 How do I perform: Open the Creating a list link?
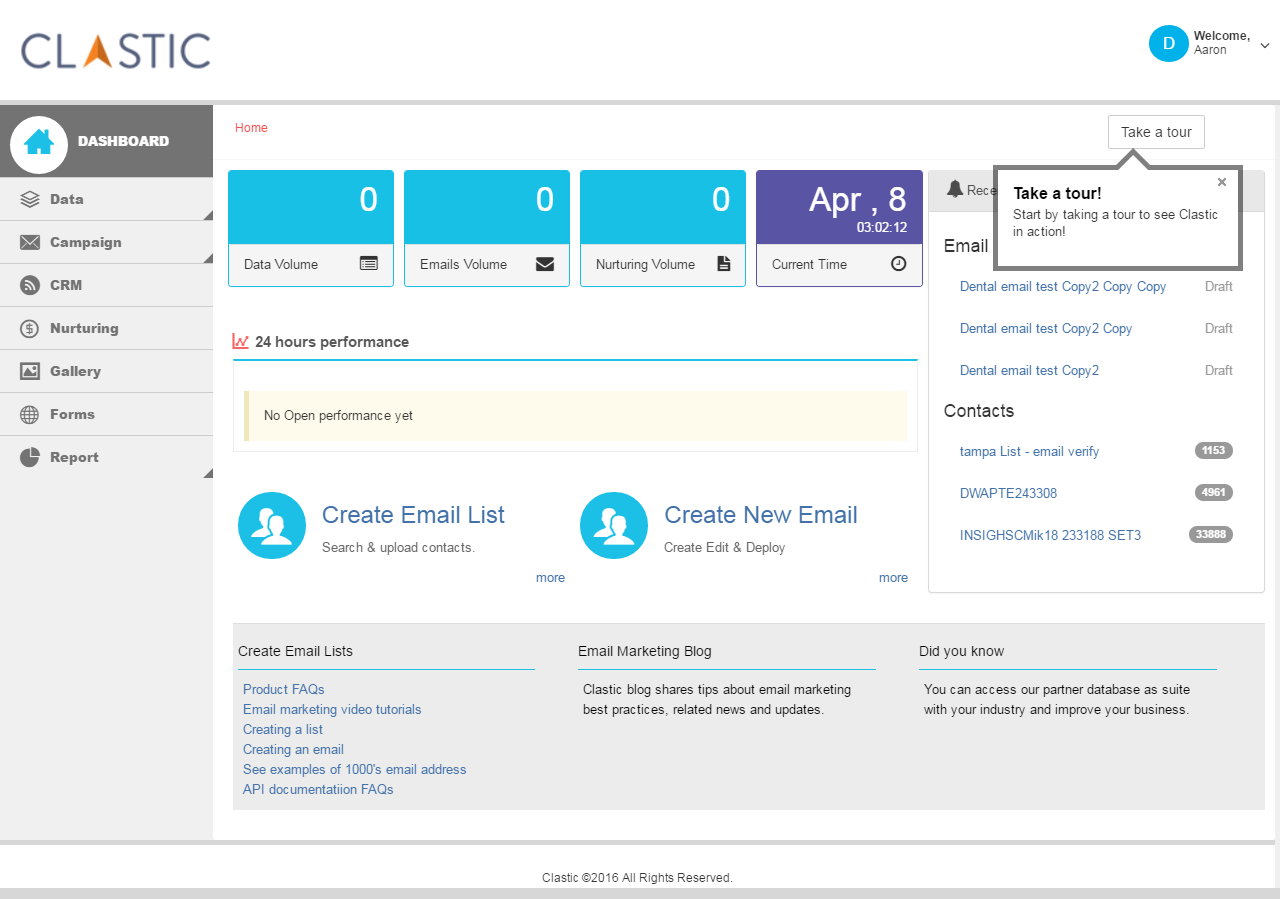283,729
